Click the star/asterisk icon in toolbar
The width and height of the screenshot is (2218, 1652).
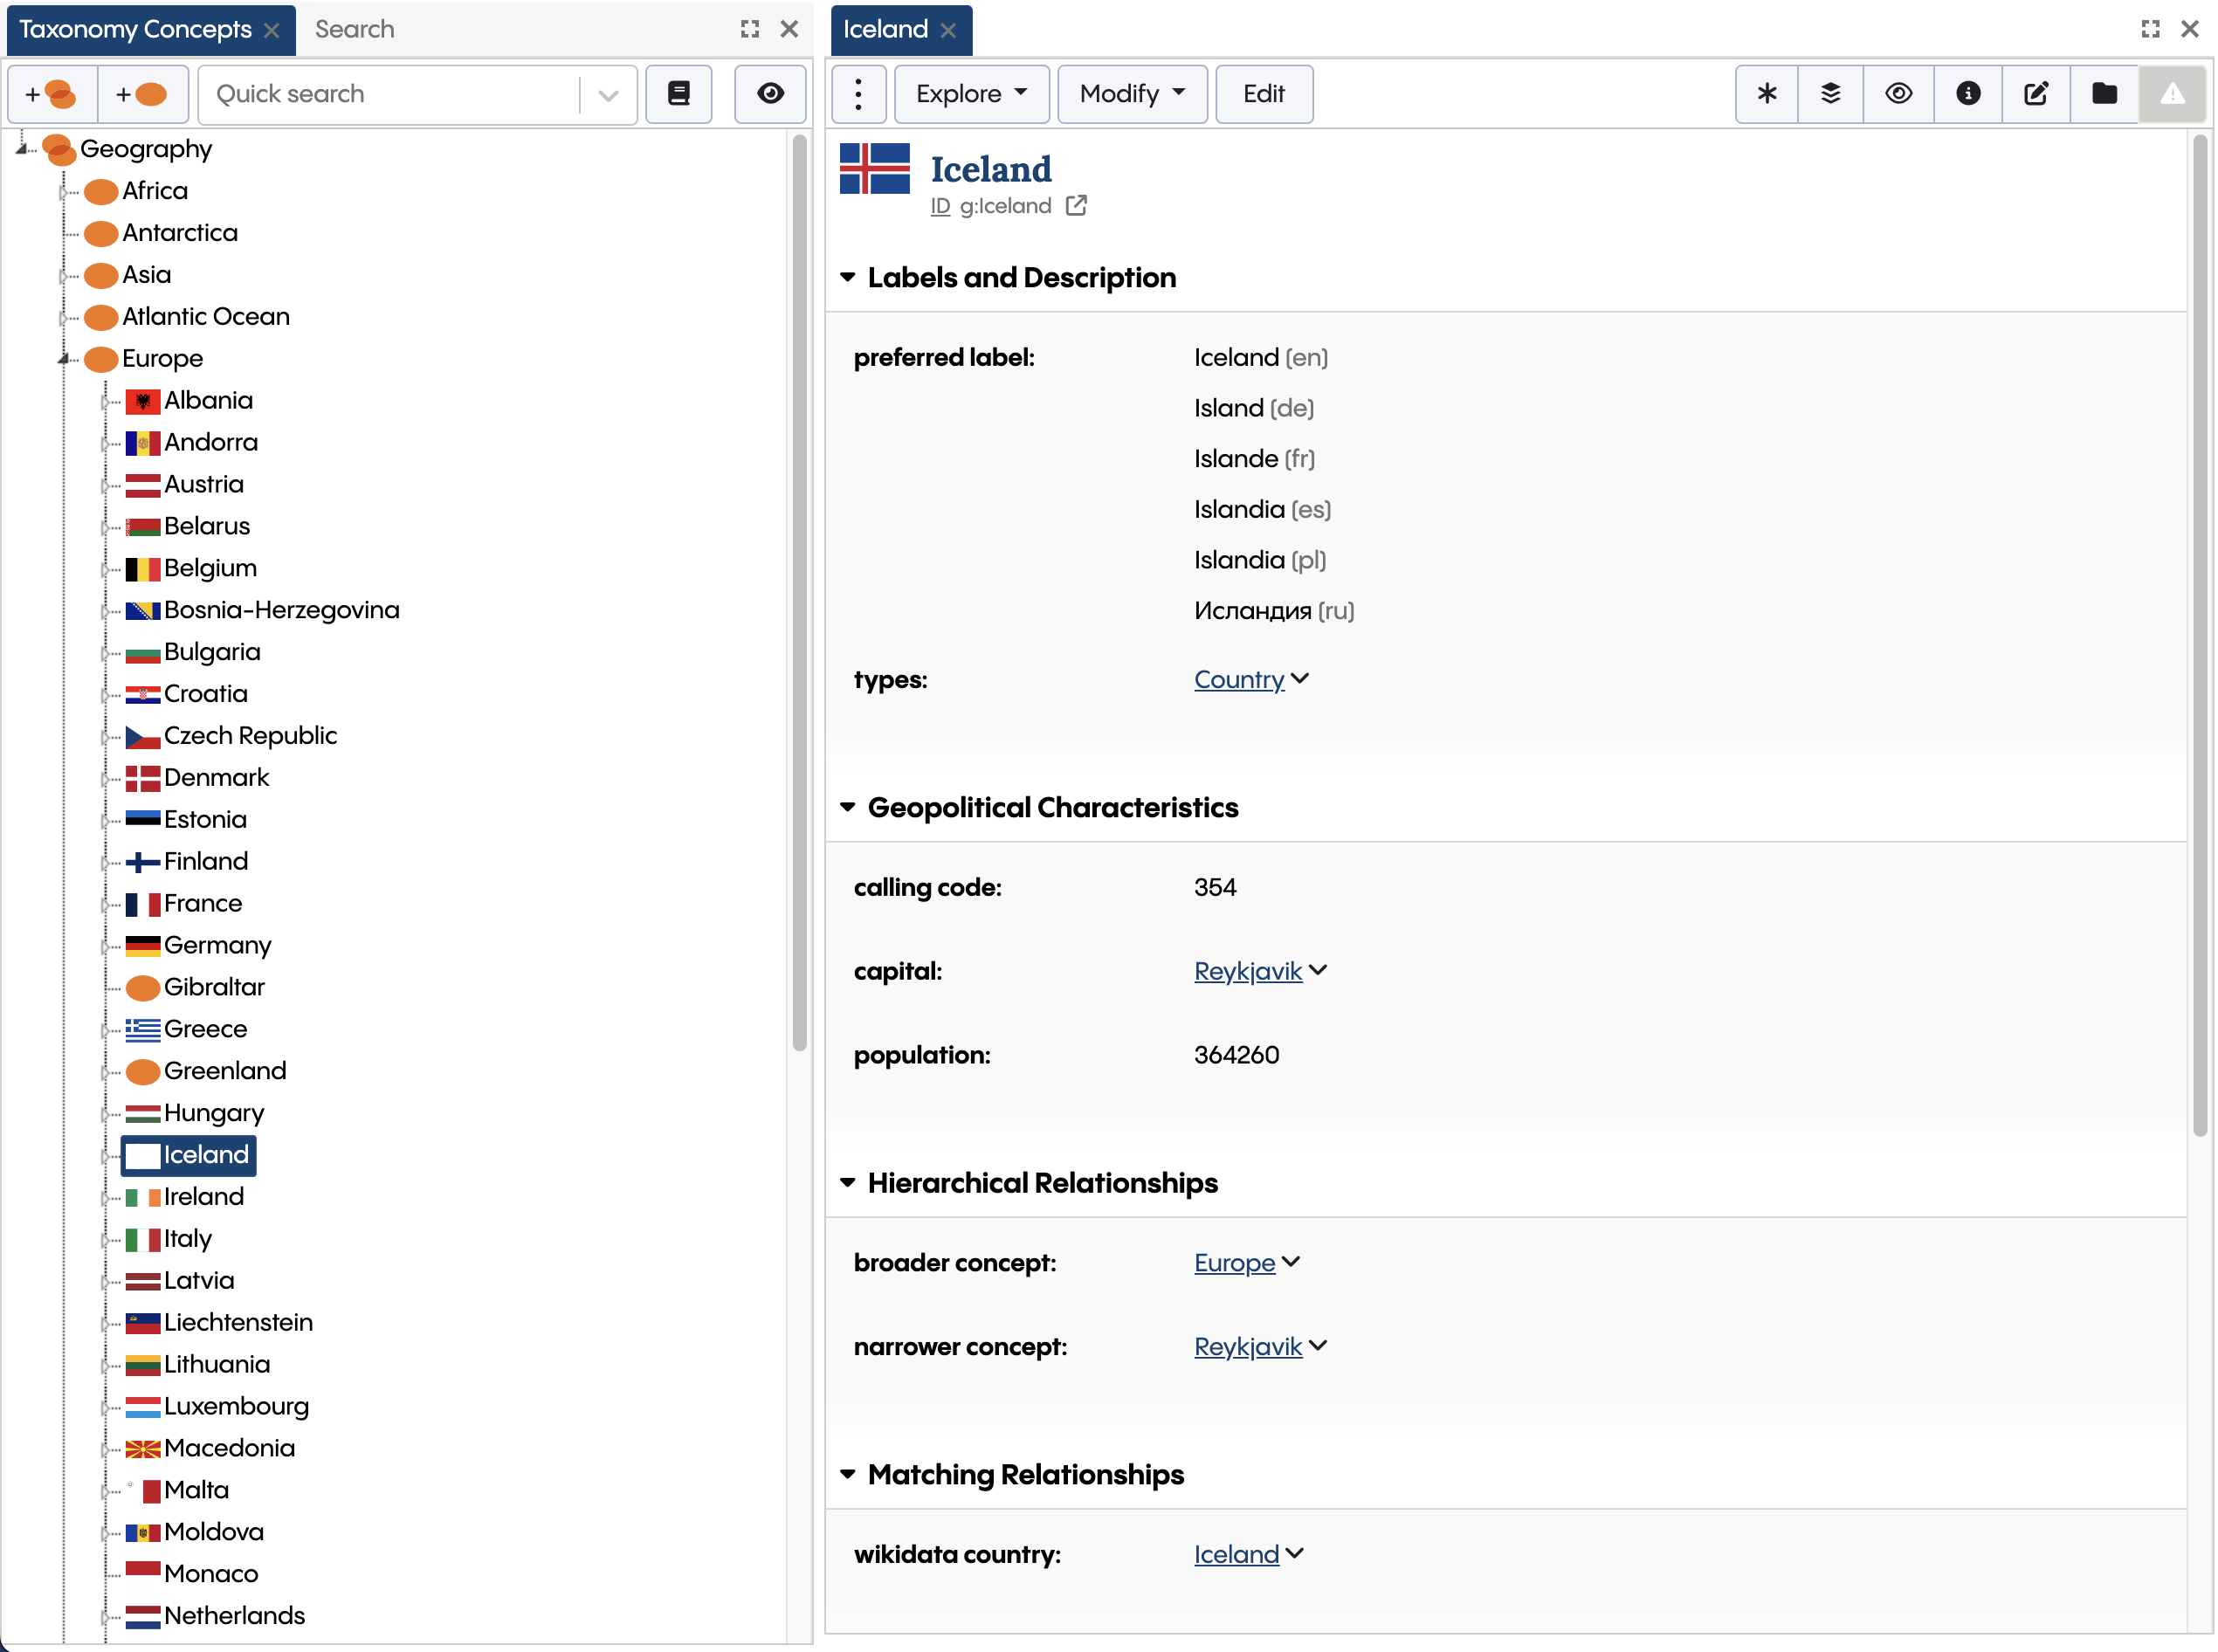(x=1765, y=93)
